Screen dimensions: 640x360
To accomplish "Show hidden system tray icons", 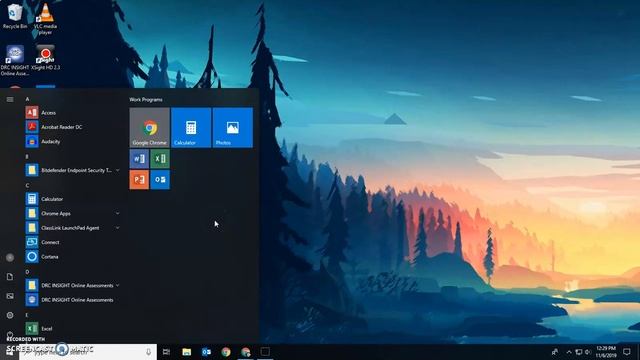I will [569, 352].
